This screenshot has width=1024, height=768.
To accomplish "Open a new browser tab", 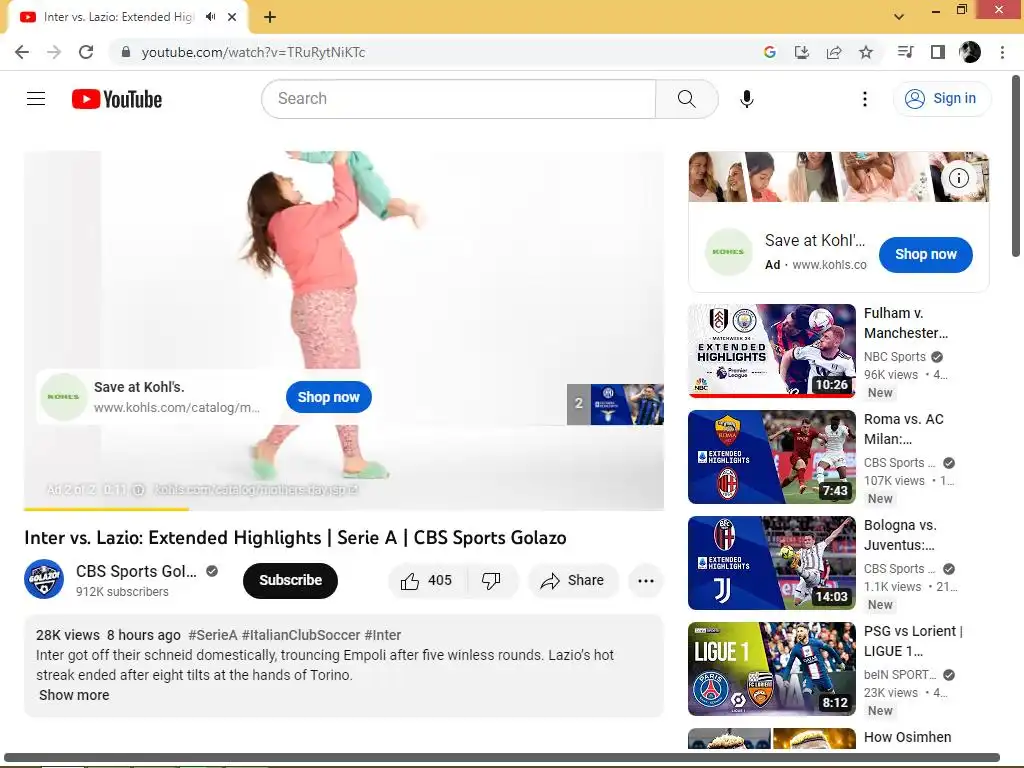I will (x=270, y=17).
